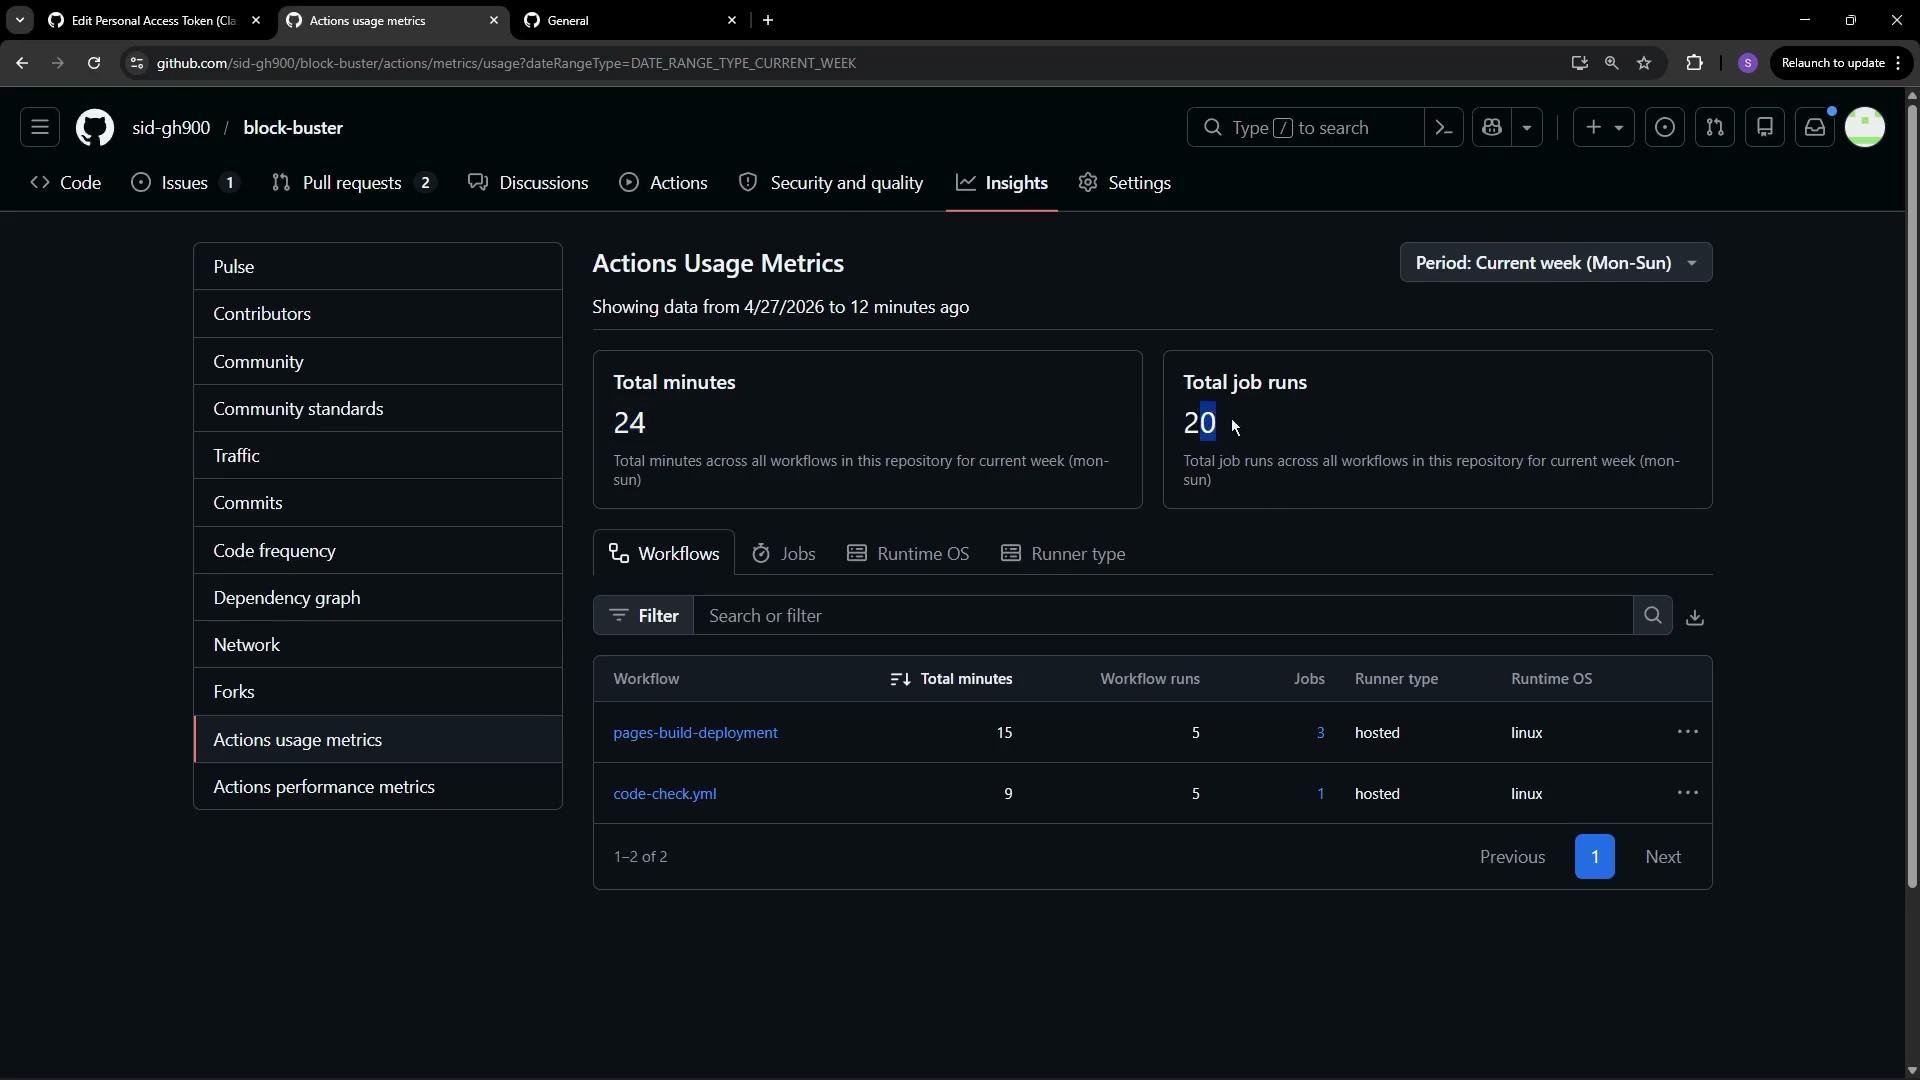Open Chrome zoom magnifier icon in address bar
Image resolution: width=1920 pixels, height=1080 pixels.
pos(1611,63)
